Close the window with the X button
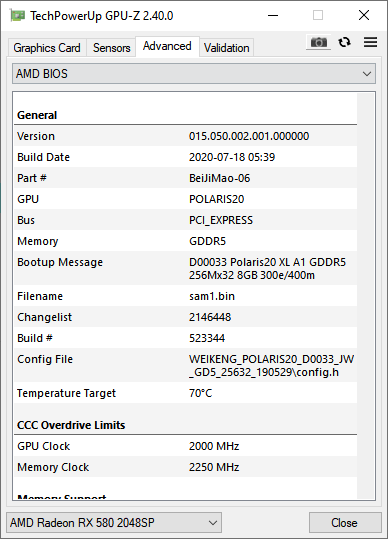Screen dimensions: 388x539 (364, 15)
